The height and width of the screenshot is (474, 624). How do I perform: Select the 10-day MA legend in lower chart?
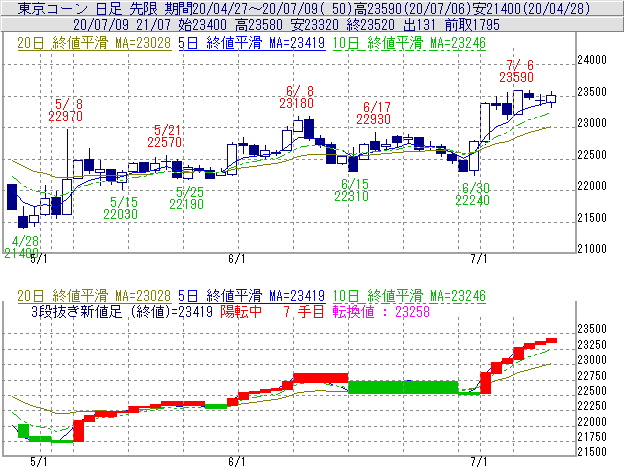click(409, 296)
